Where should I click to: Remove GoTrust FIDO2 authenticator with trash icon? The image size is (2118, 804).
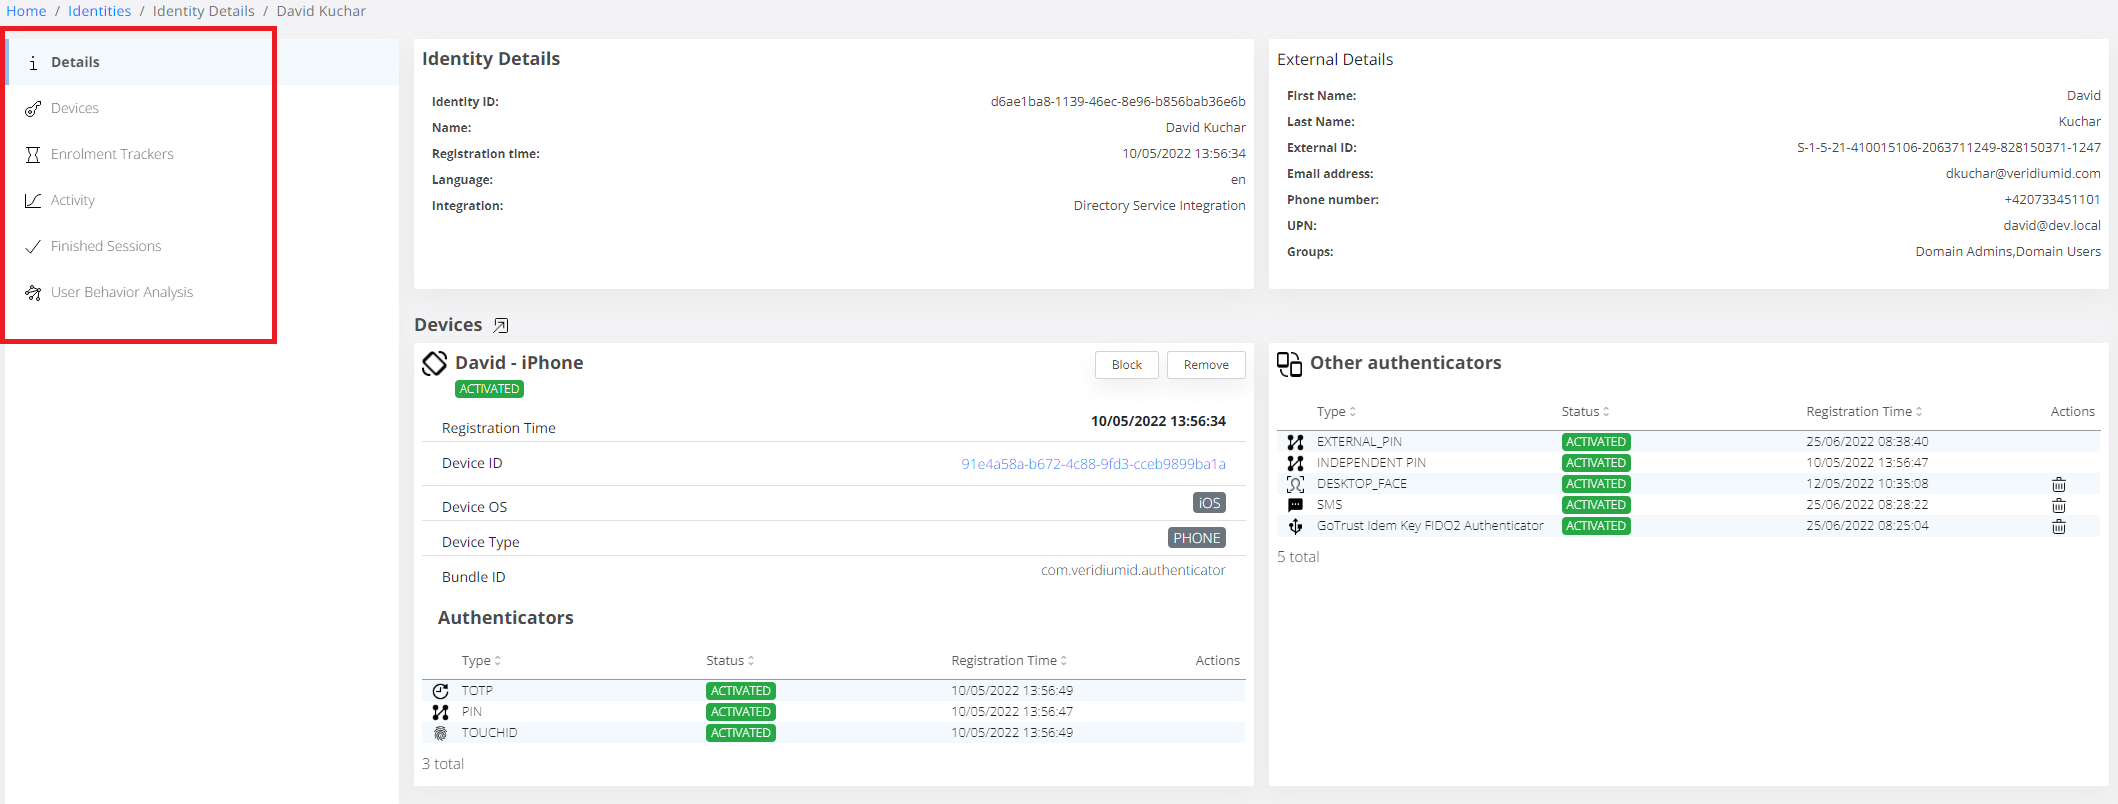coord(2058,526)
